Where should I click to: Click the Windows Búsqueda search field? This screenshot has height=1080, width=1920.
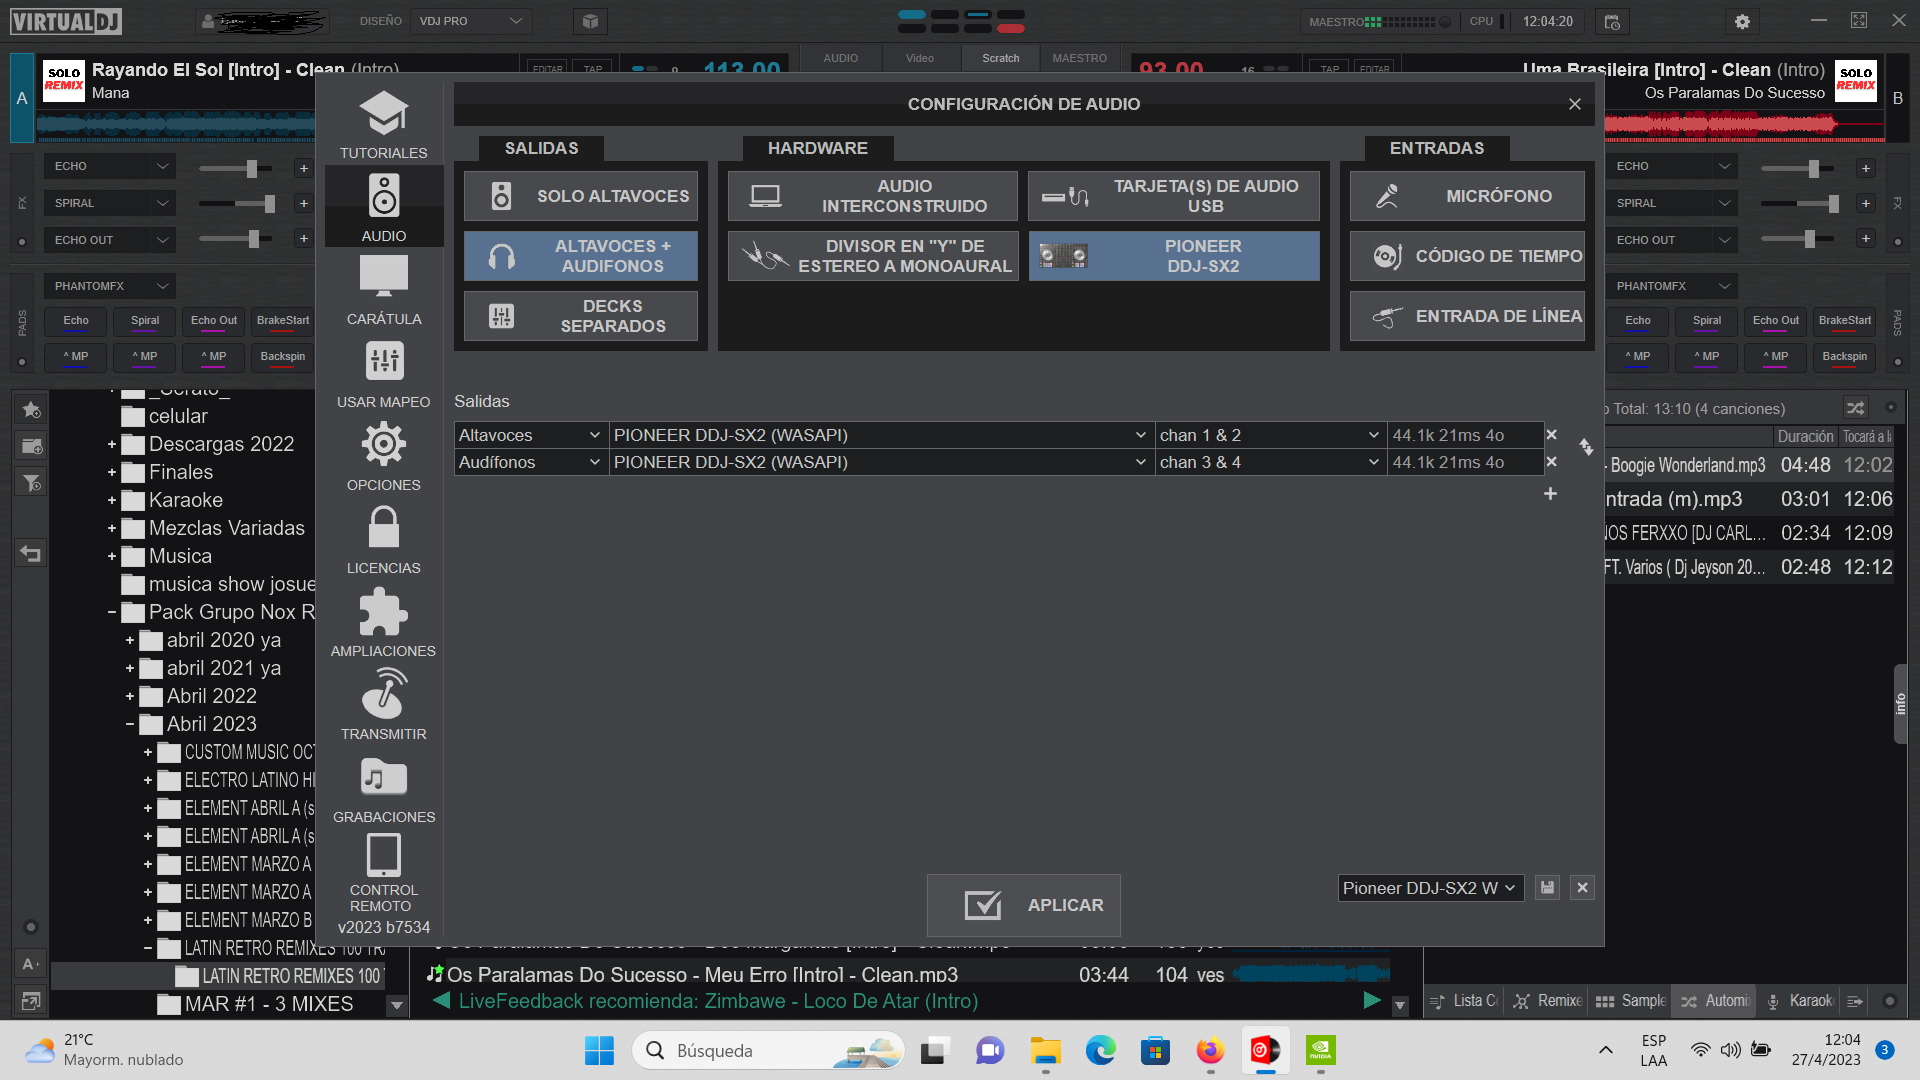coord(768,1051)
